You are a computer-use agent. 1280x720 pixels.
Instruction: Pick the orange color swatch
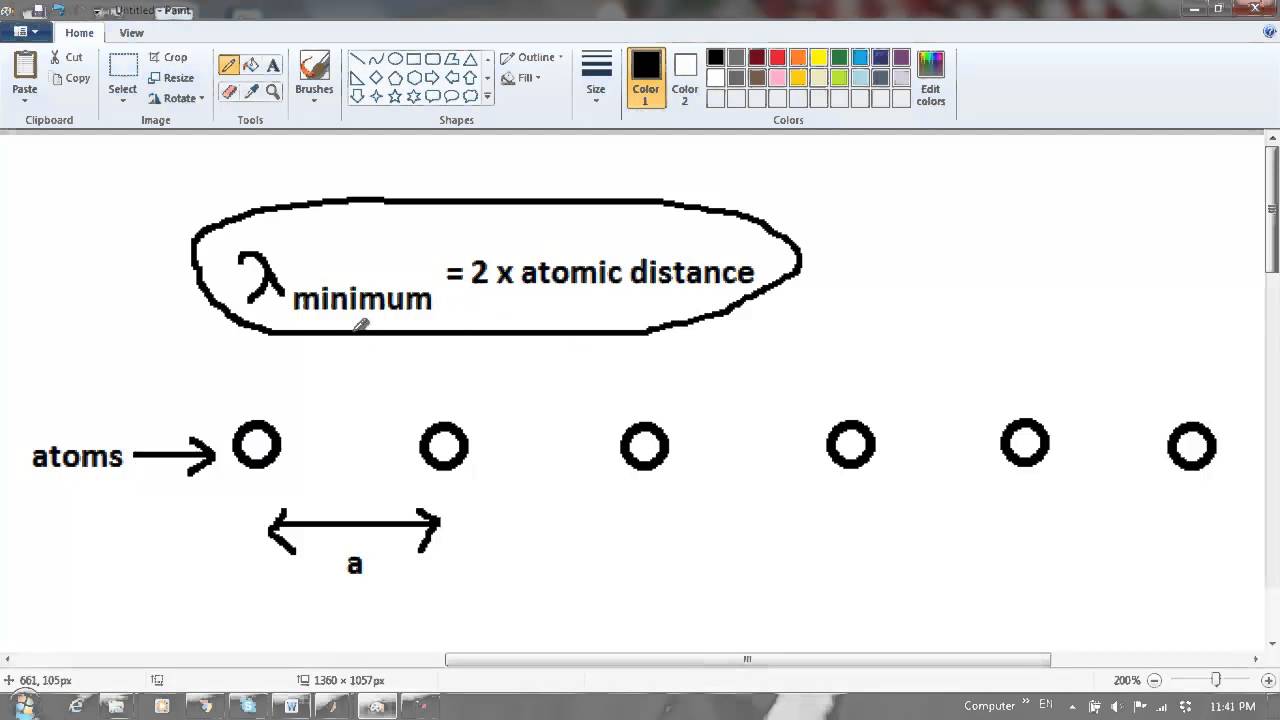[798, 58]
